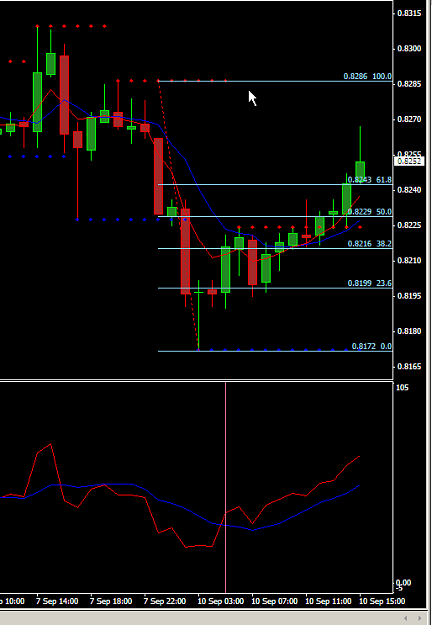432x625 pixels.
Task: Click the 0.8165 price scale value
Action: click(x=409, y=366)
